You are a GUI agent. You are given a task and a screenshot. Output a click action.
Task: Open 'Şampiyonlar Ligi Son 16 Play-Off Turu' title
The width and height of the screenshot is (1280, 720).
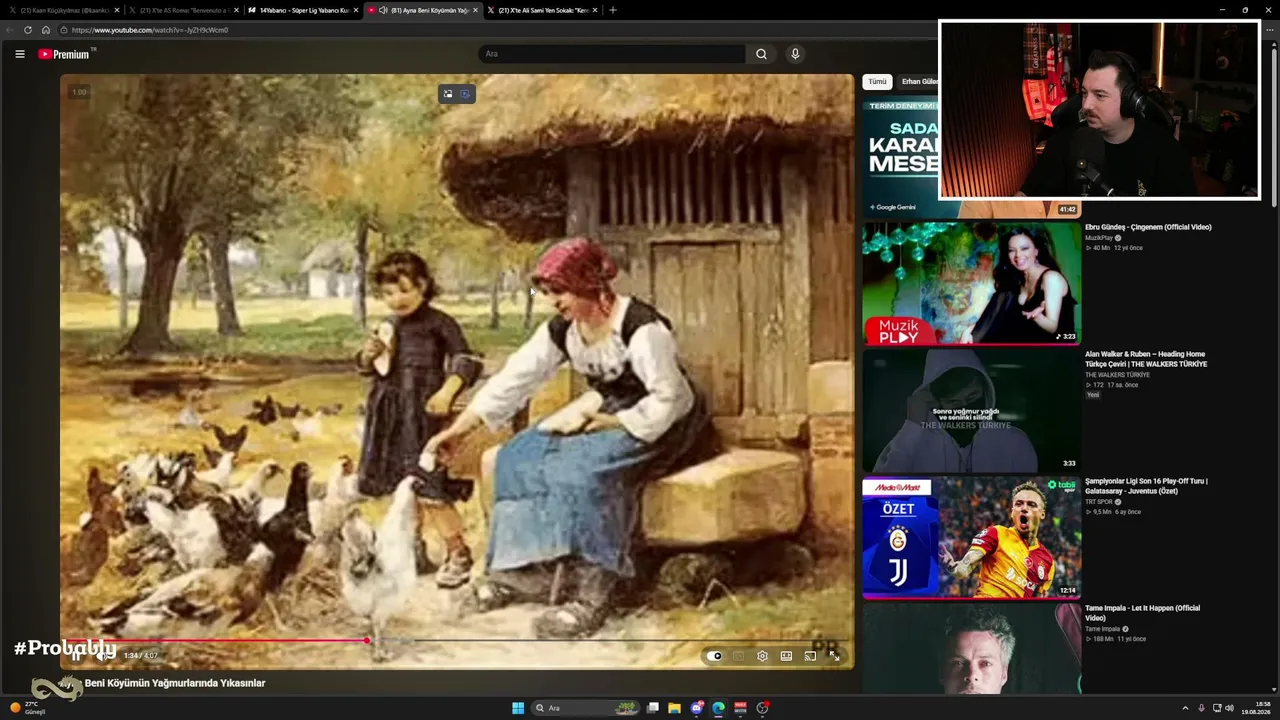click(1146, 486)
